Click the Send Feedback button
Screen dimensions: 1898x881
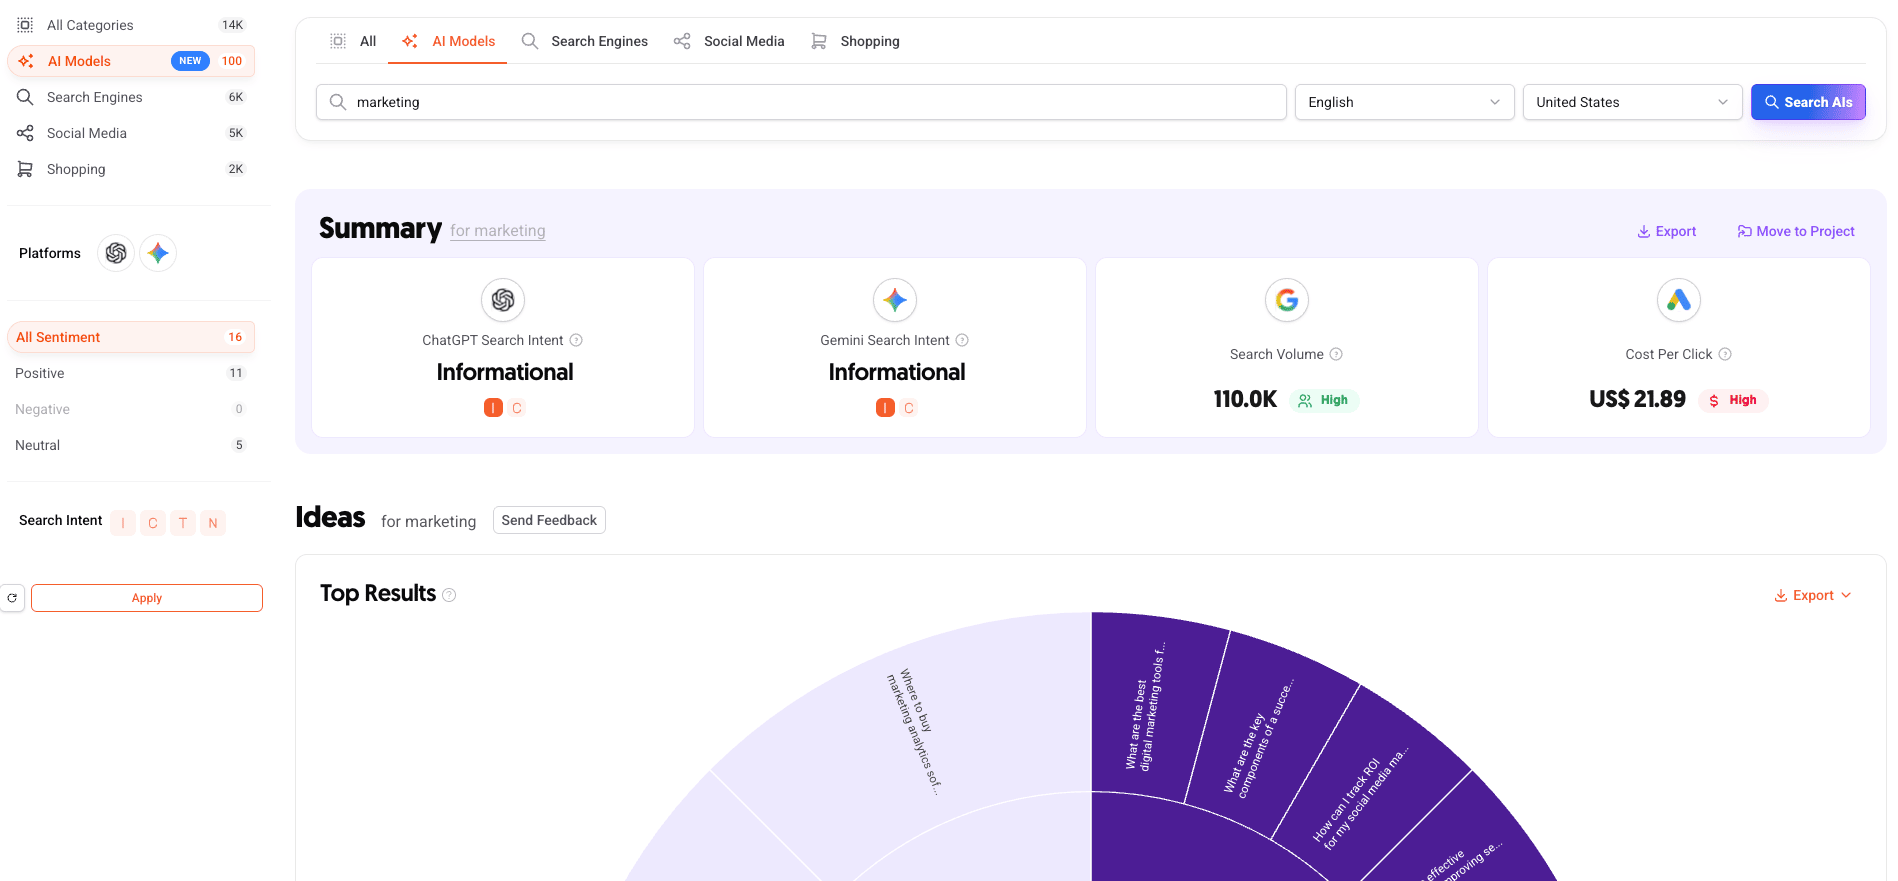[549, 520]
